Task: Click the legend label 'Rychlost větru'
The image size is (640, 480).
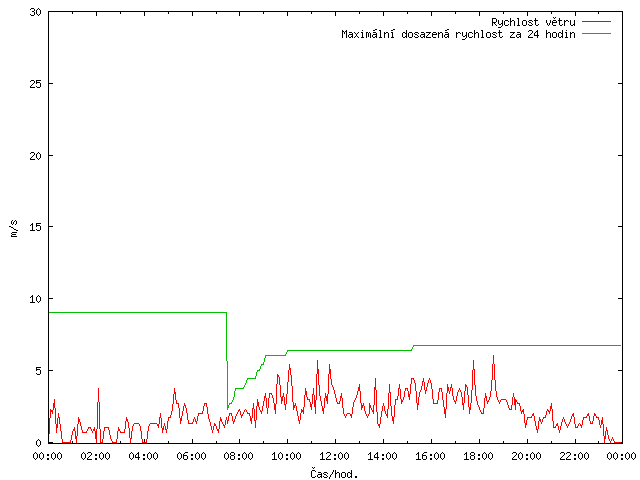Action: [x=533, y=22]
